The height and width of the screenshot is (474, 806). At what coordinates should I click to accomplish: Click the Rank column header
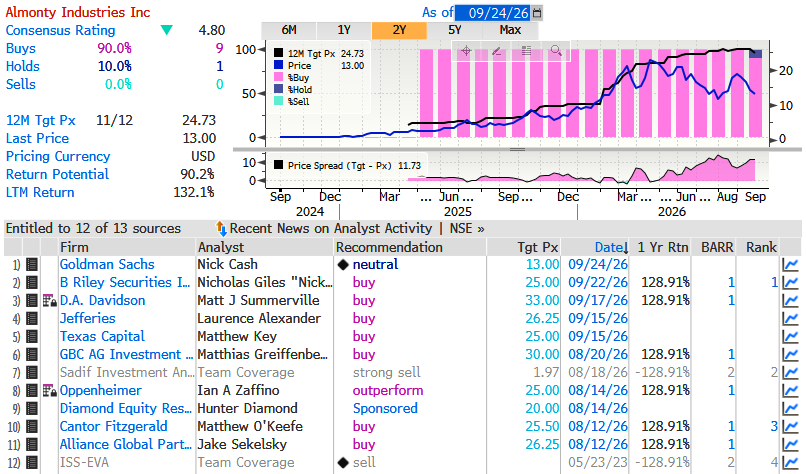pyautogui.click(x=761, y=247)
